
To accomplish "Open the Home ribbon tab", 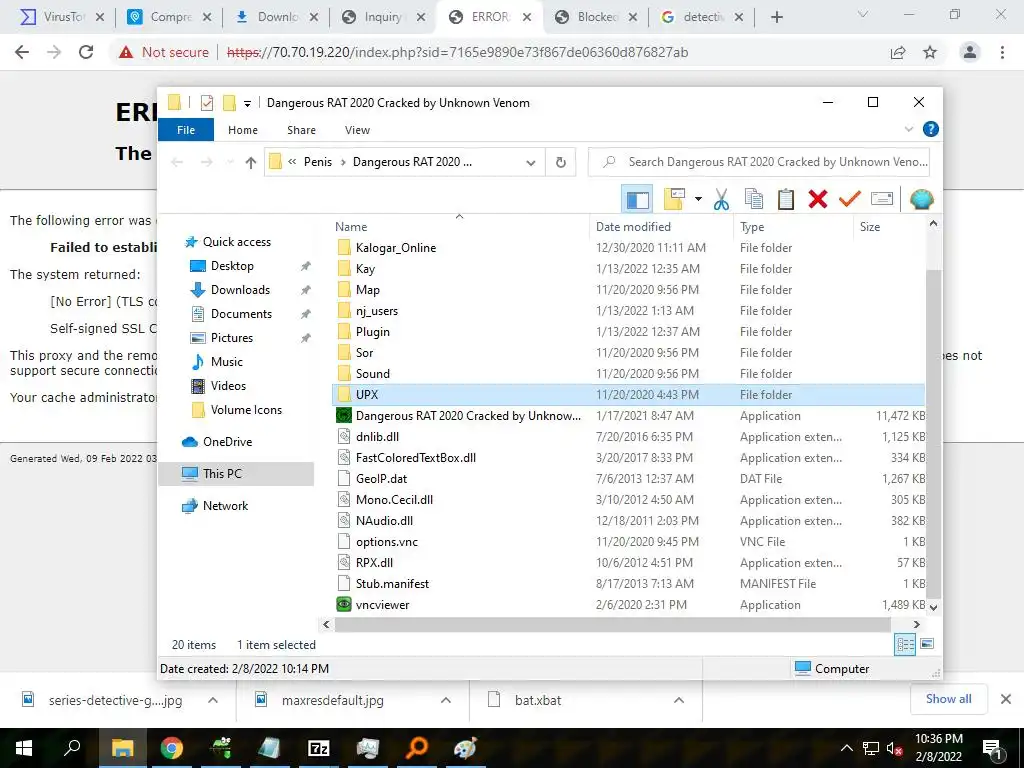I will [x=243, y=130].
